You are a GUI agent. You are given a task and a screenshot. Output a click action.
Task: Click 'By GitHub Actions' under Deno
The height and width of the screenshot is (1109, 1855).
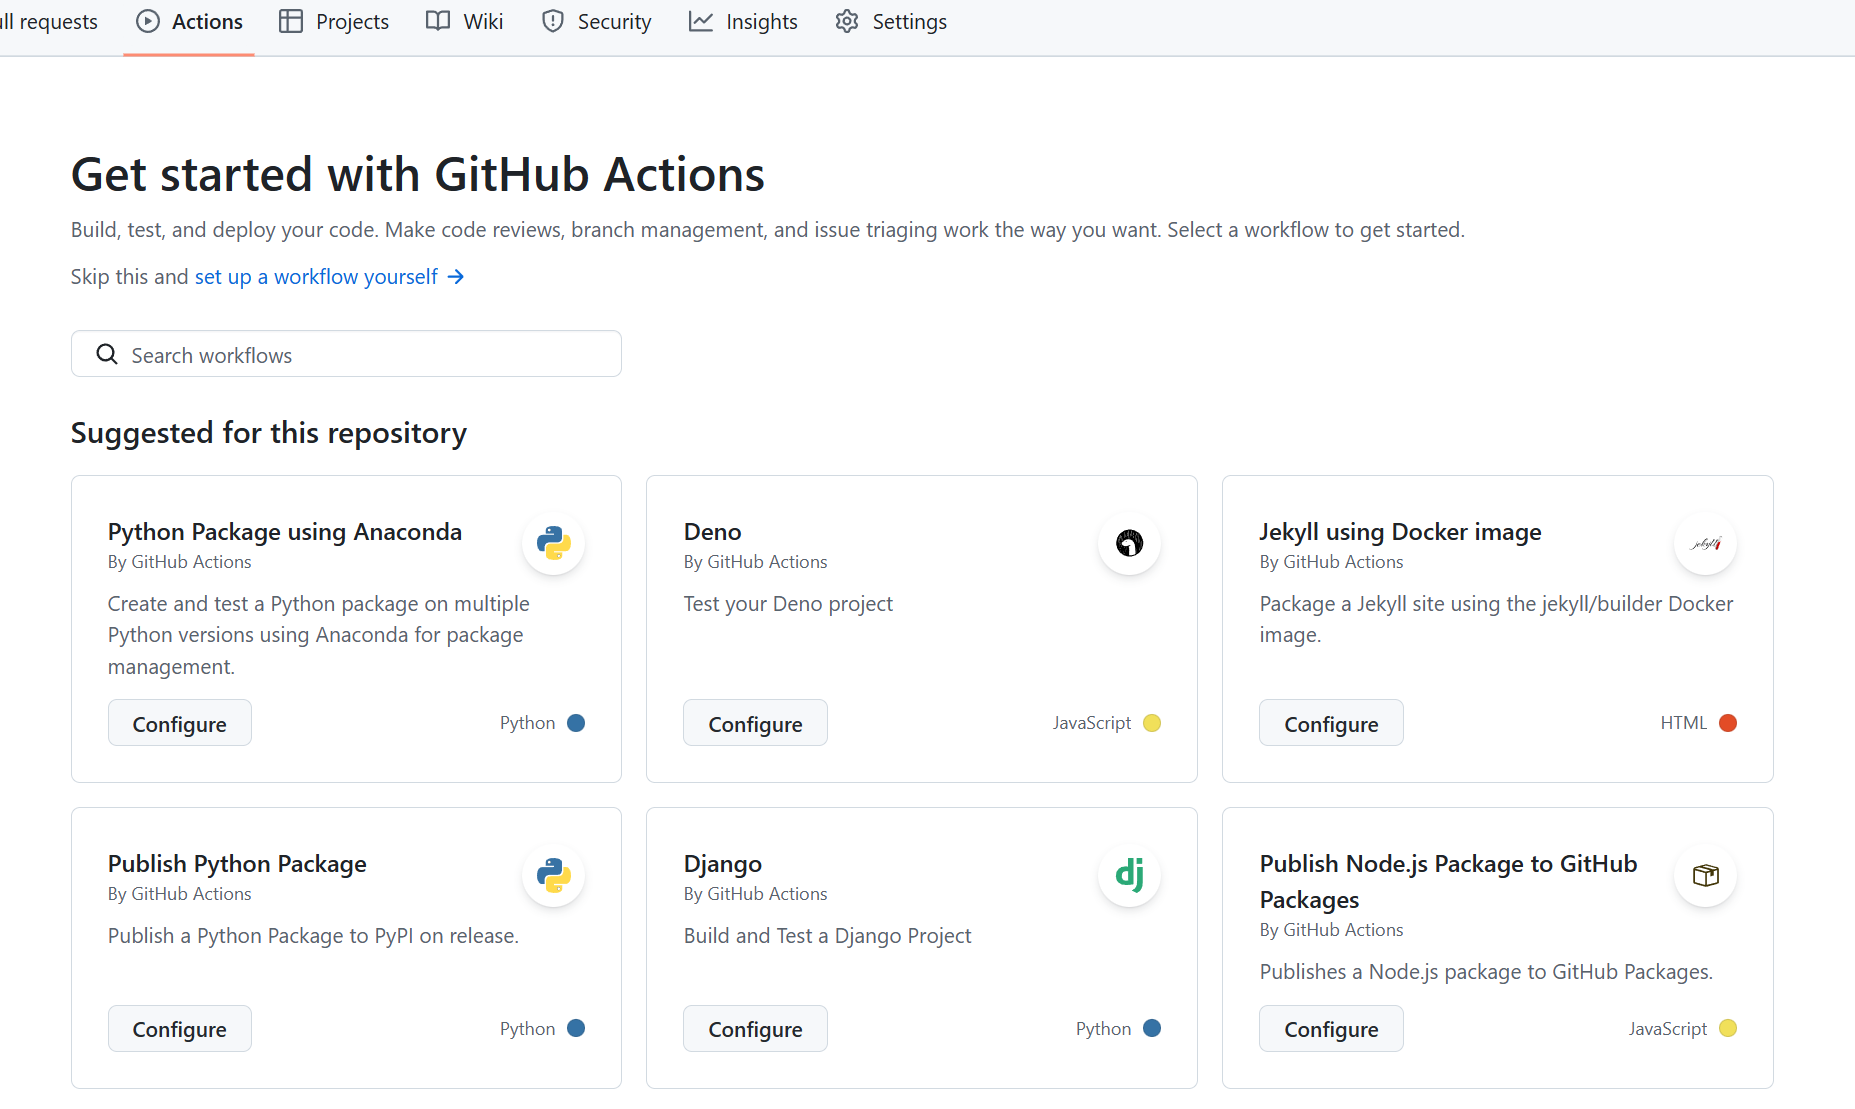pos(755,562)
